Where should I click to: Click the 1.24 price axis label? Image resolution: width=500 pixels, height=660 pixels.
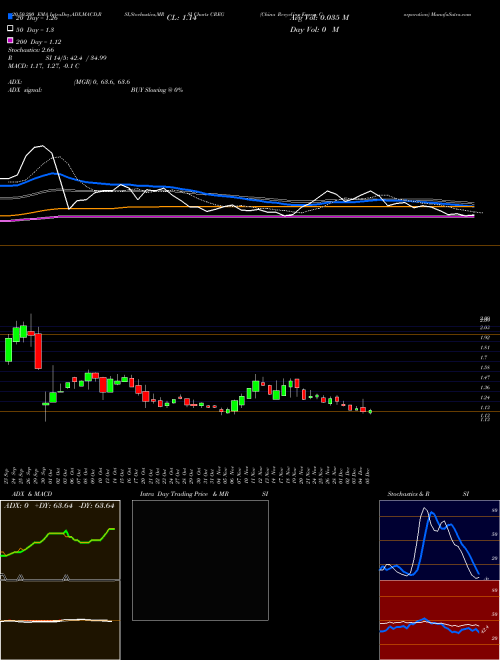coord(485,397)
